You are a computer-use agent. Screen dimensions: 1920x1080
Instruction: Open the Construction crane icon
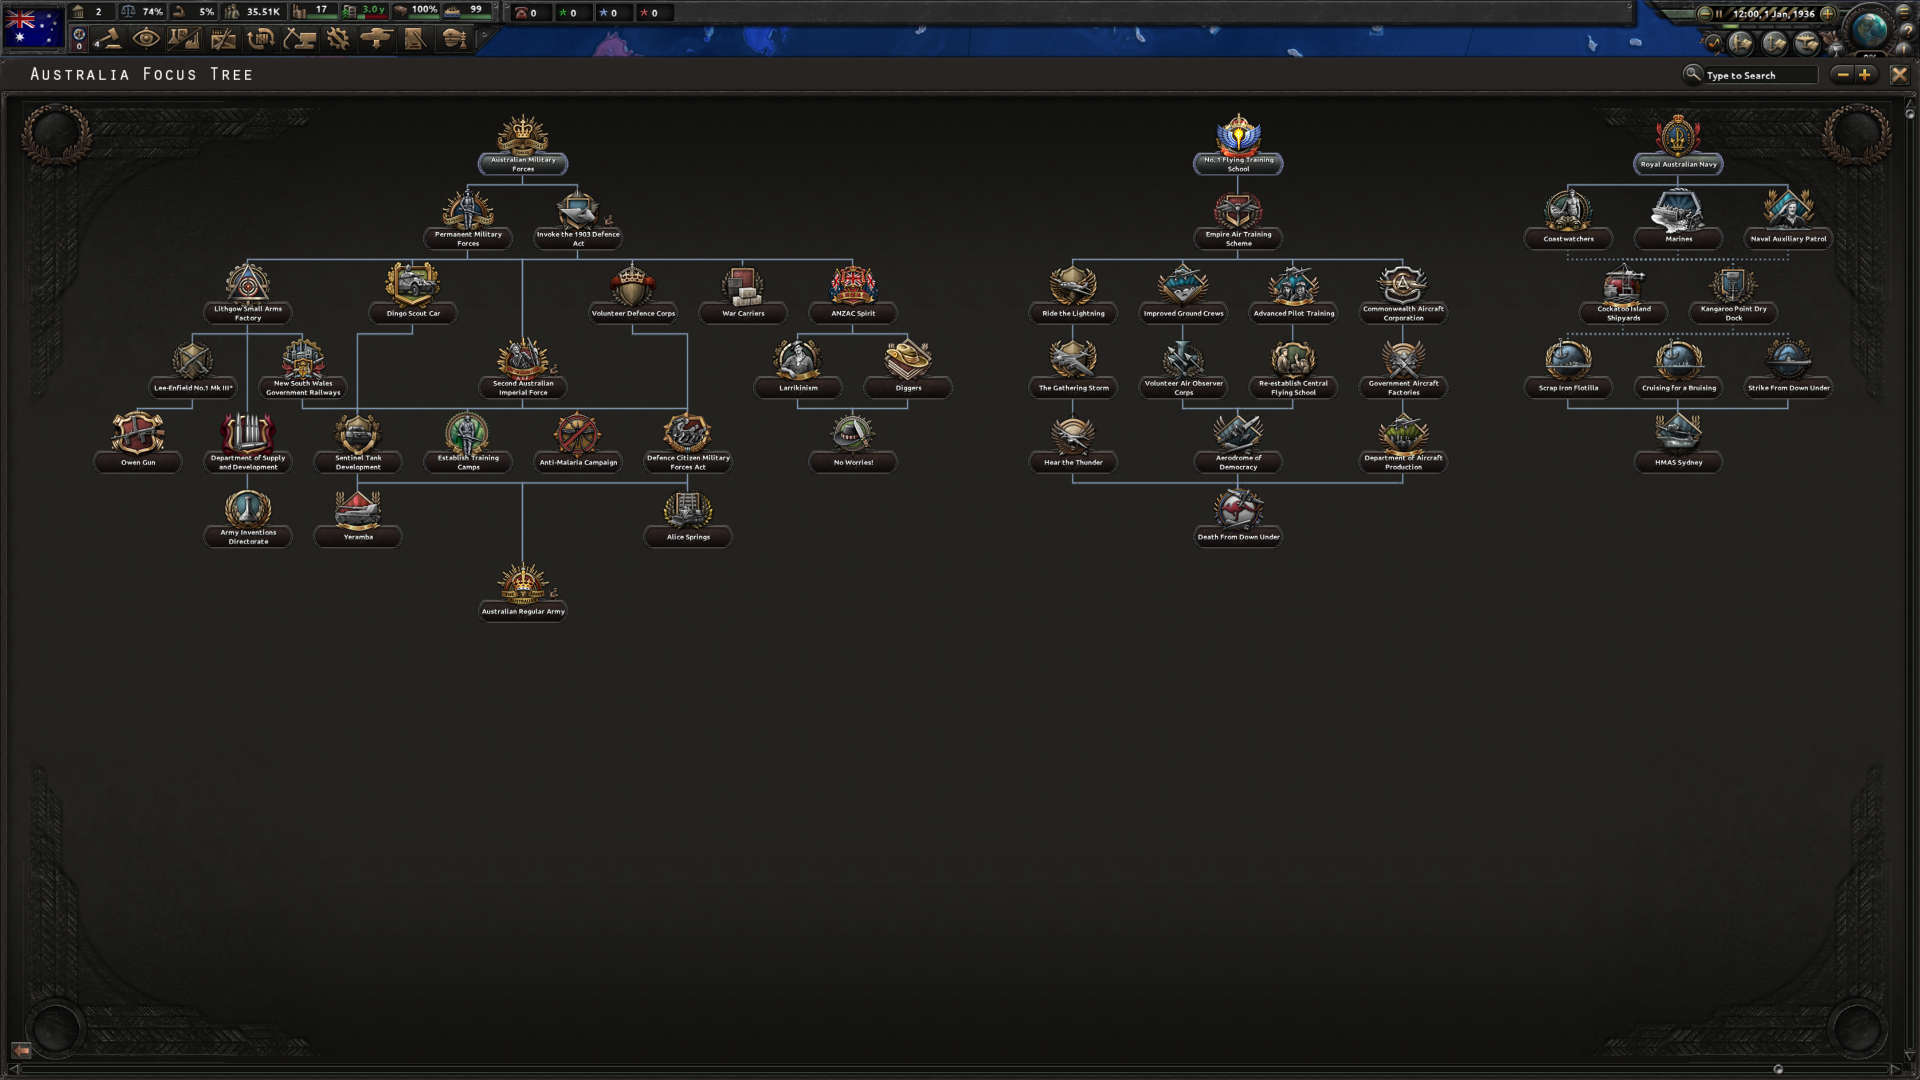pyautogui.click(x=299, y=39)
